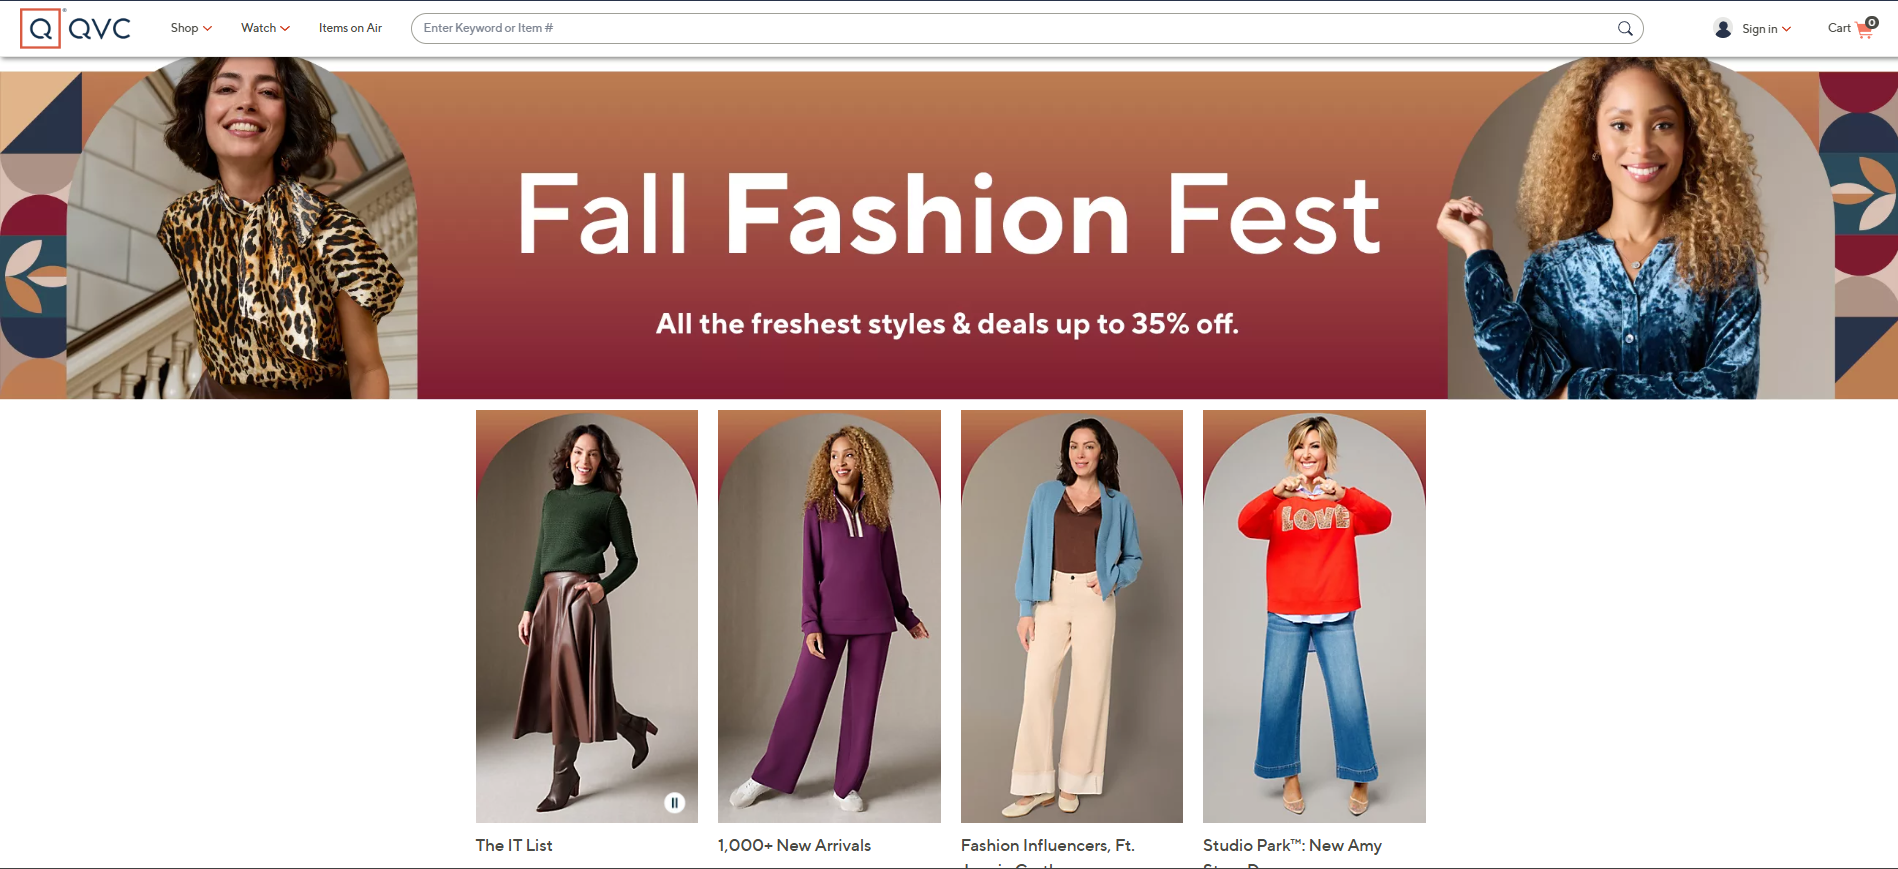Open Studio Park New Amy link
The width and height of the screenshot is (1898, 869).
point(1292,845)
